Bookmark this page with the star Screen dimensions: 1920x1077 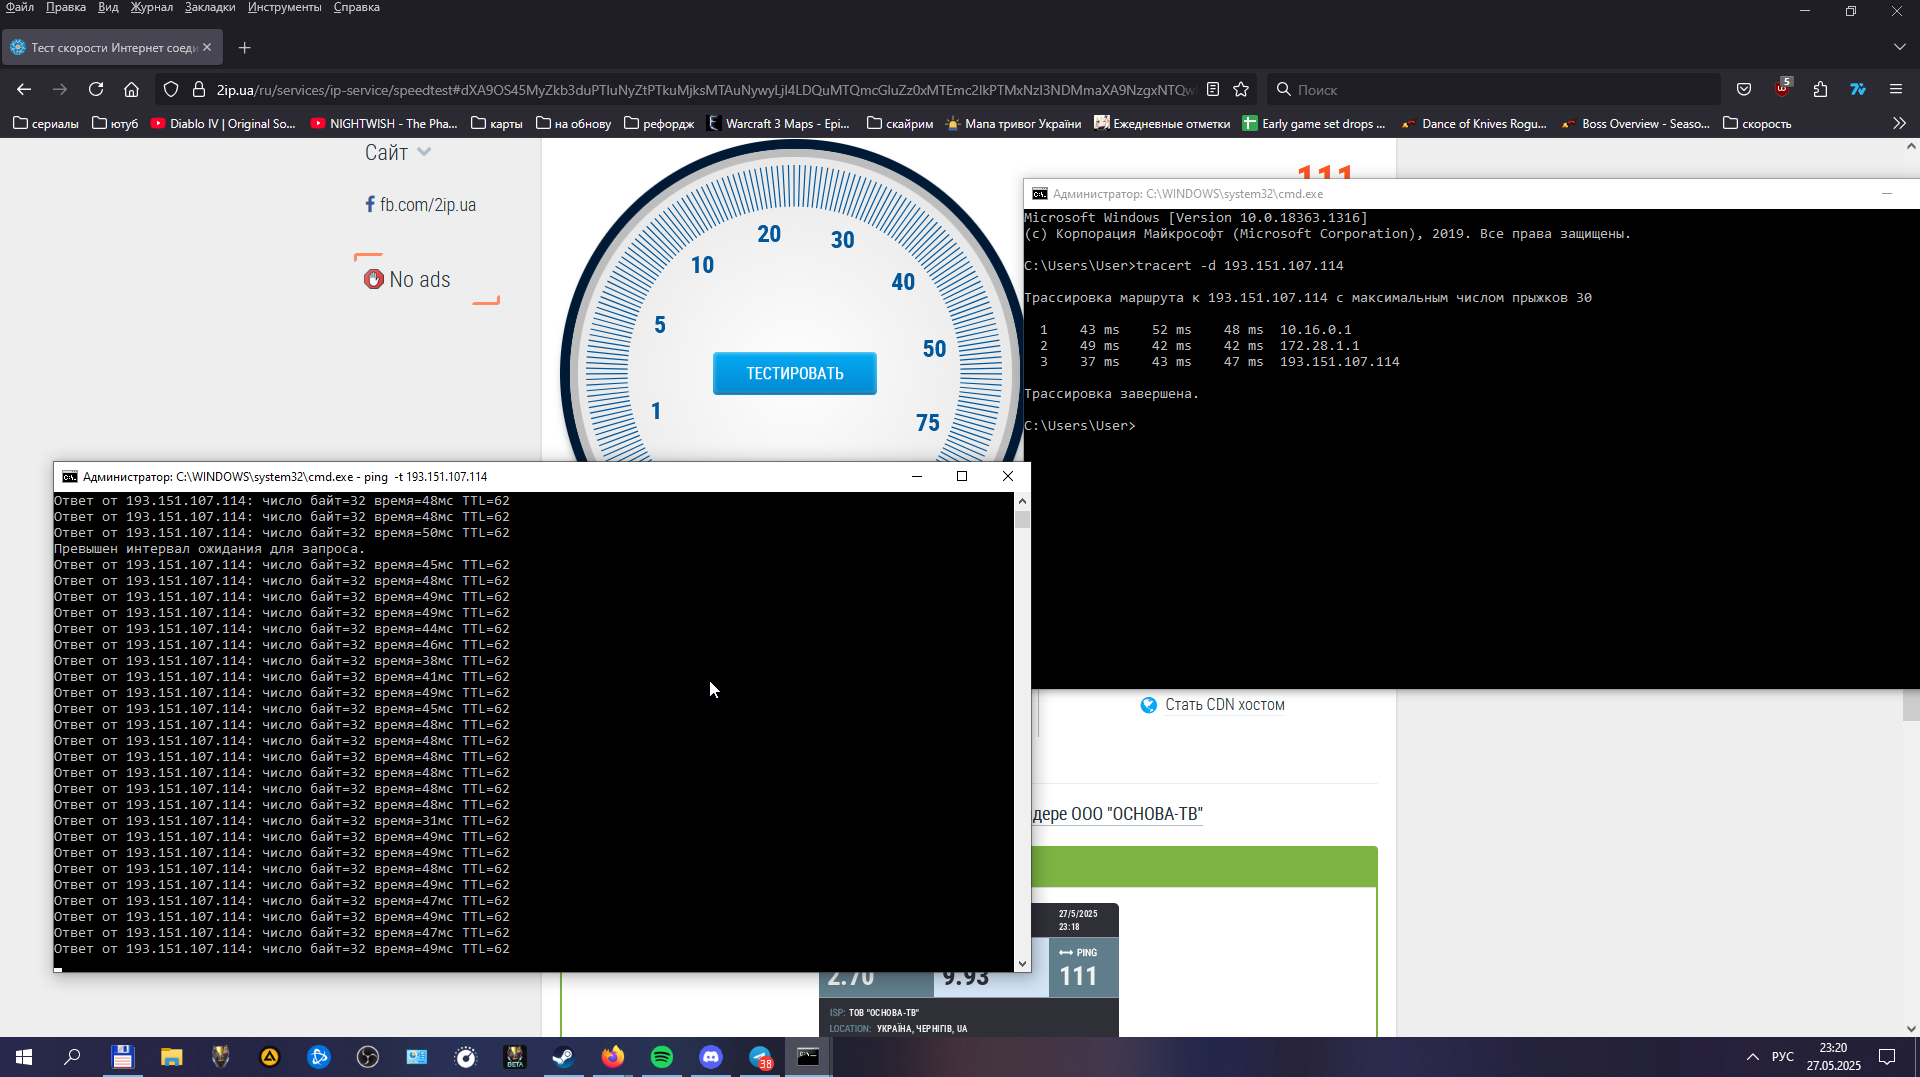click(1241, 90)
